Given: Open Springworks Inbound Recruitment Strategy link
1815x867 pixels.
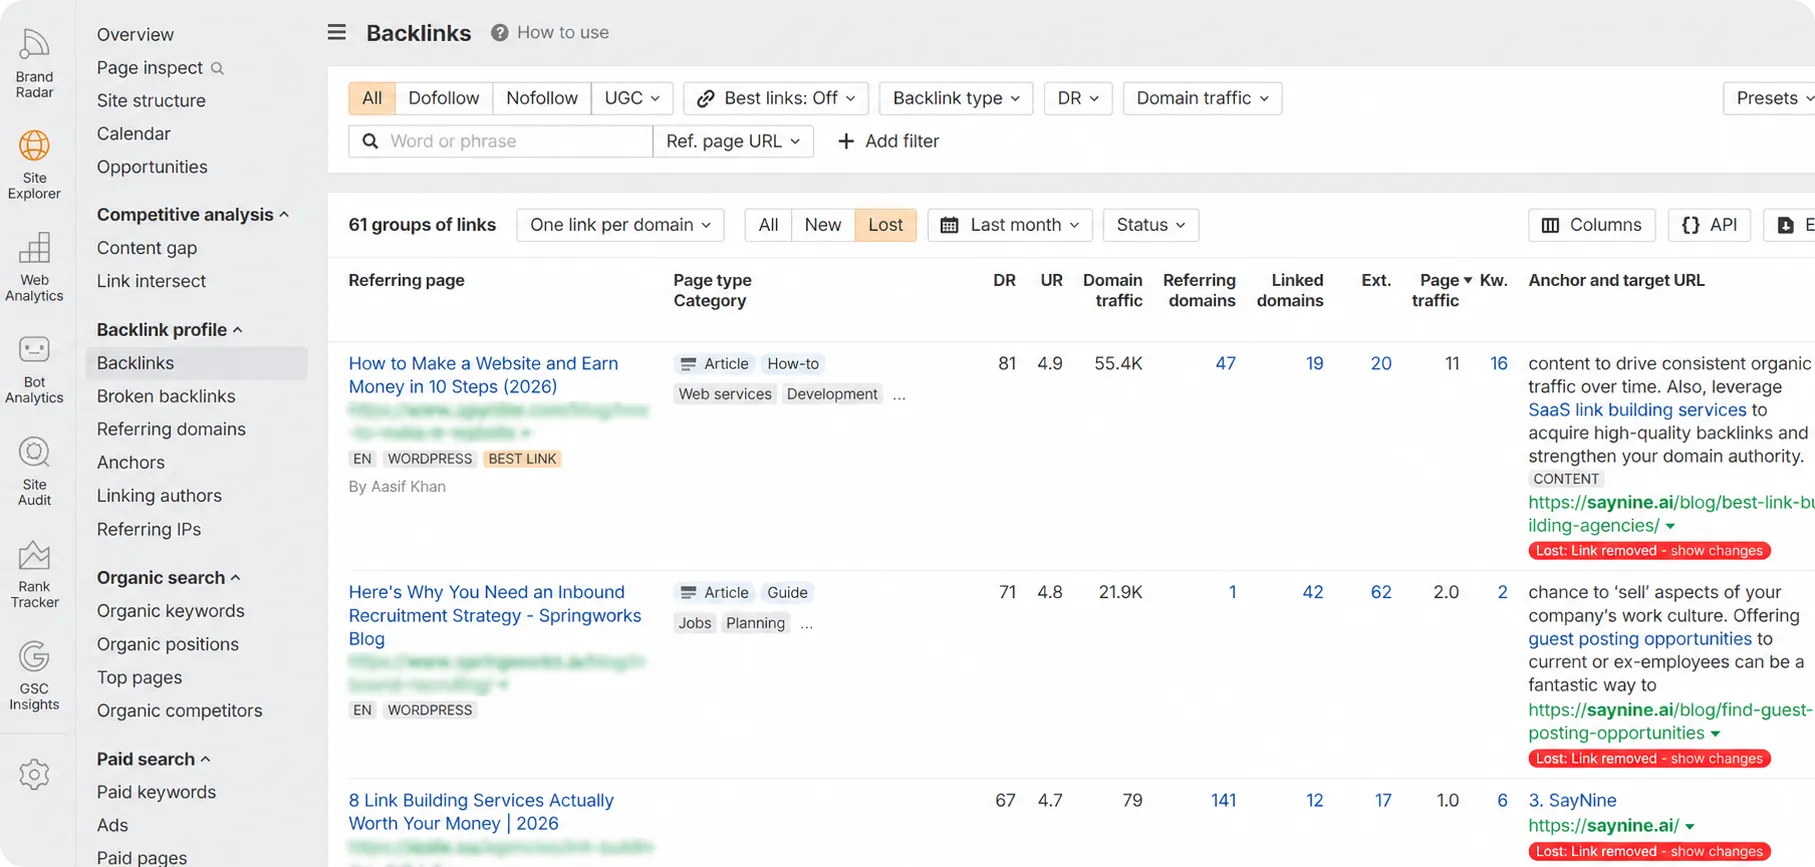Looking at the screenshot, I should point(495,615).
